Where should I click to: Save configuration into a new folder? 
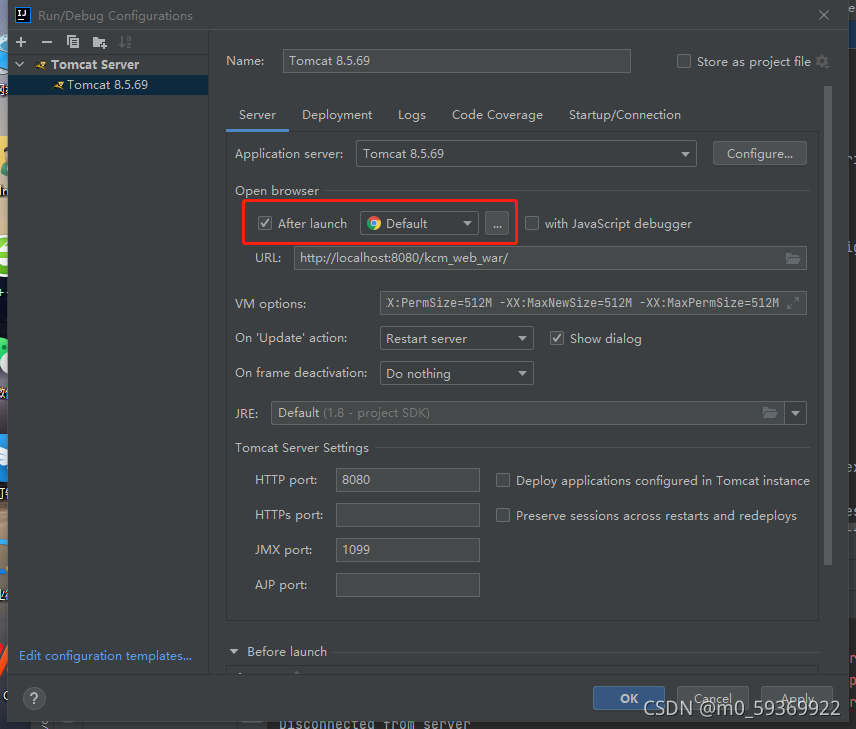(99, 42)
